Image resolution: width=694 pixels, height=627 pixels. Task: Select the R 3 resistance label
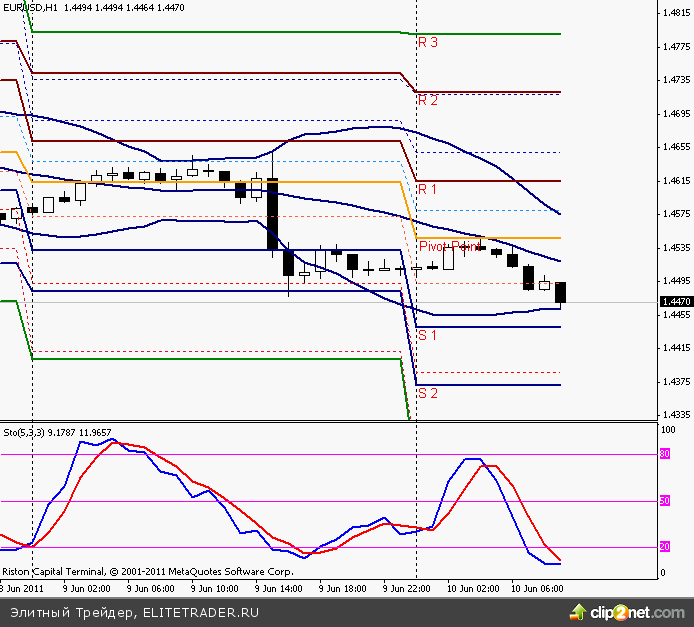(x=428, y=43)
